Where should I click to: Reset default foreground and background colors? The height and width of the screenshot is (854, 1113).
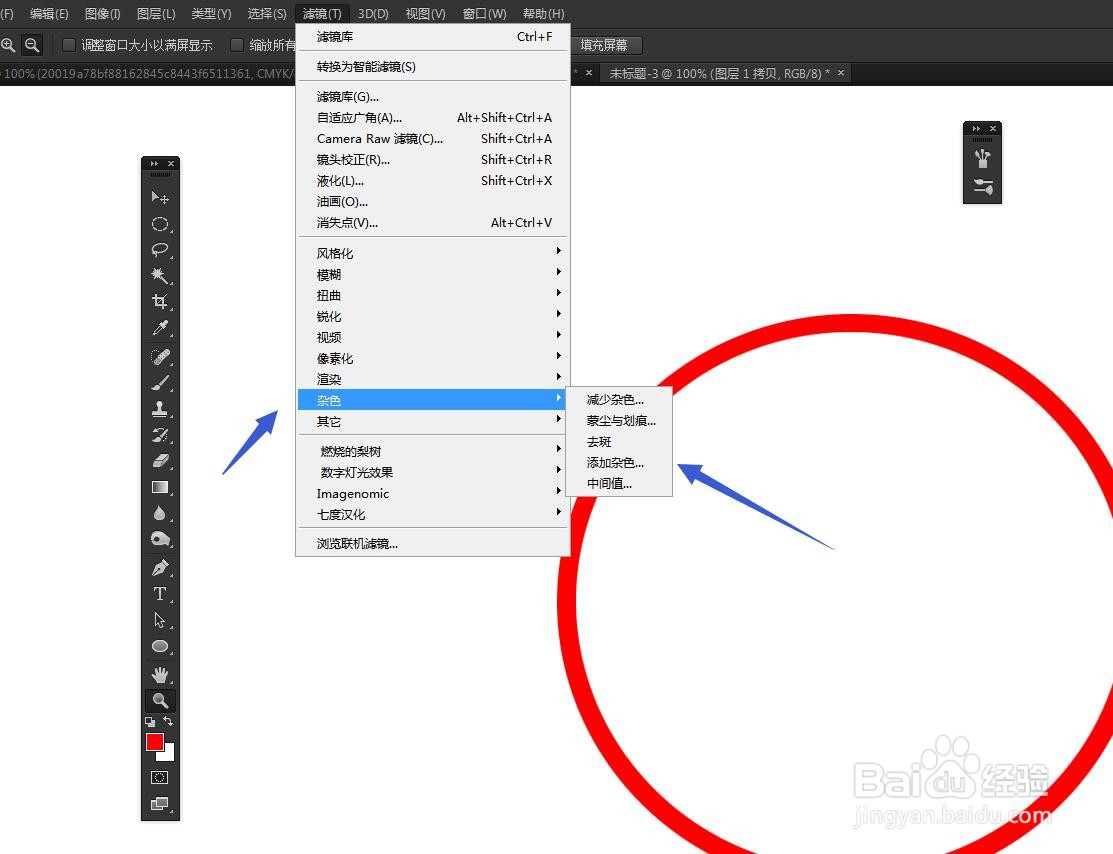pos(150,722)
